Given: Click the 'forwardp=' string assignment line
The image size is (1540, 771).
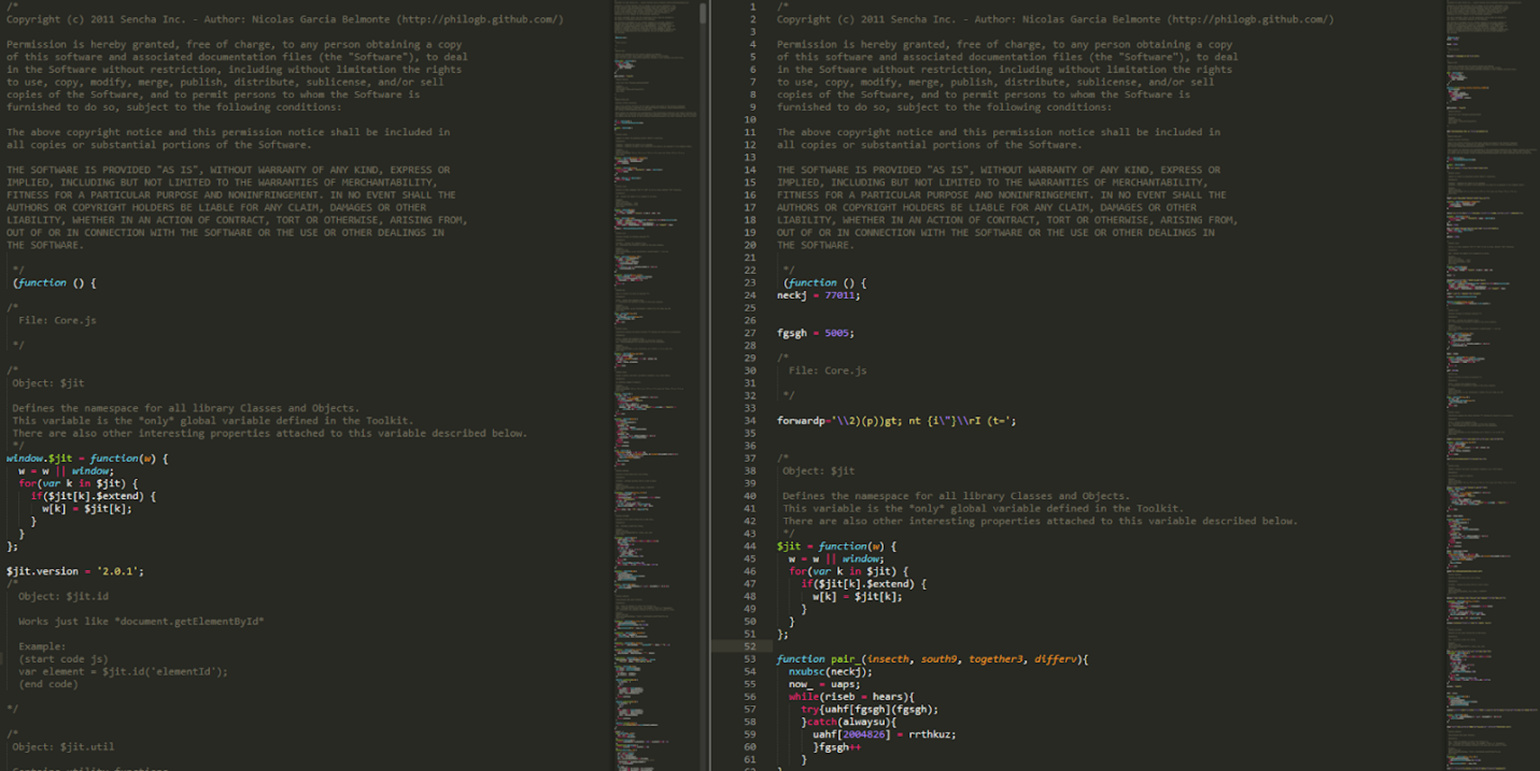Looking at the screenshot, I should pos(896,421).
